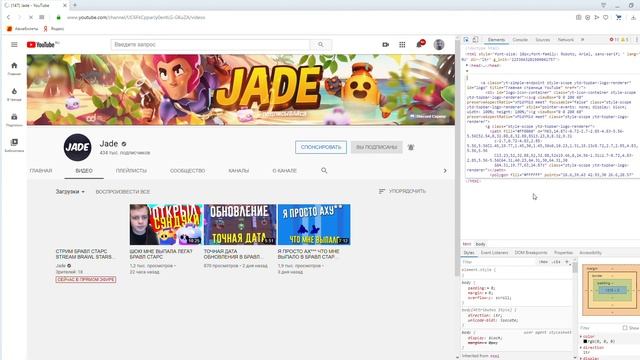Viewport: 640px width, 360px height.
Task: Click the Jade channel round avatar
Action: pos(77,147)
